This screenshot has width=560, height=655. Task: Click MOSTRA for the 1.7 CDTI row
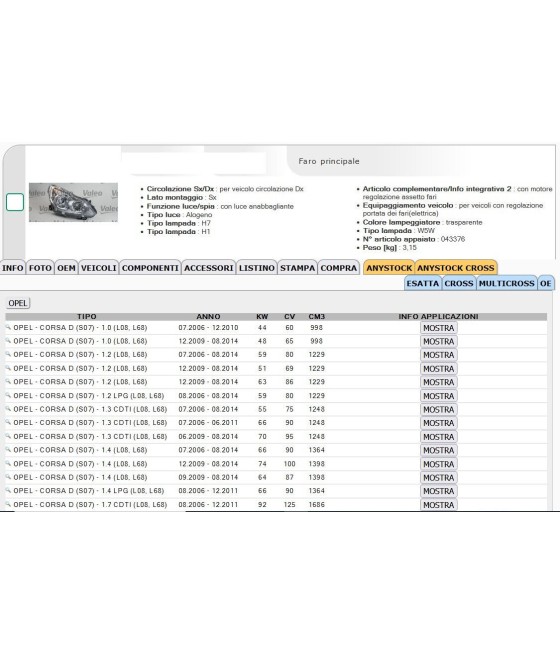[438, 505]
